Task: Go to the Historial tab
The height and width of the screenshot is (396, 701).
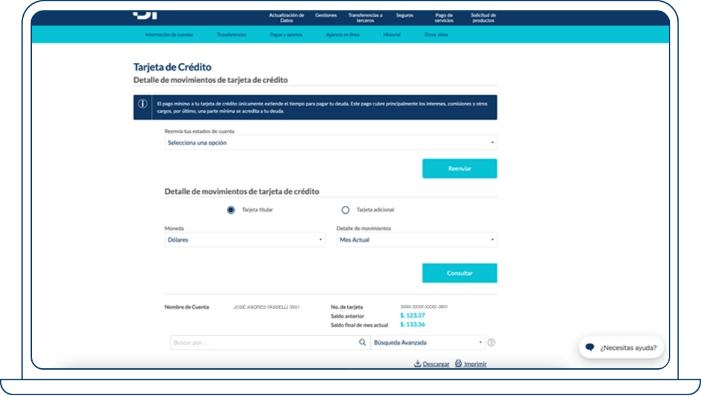Action: click(392, 34)
